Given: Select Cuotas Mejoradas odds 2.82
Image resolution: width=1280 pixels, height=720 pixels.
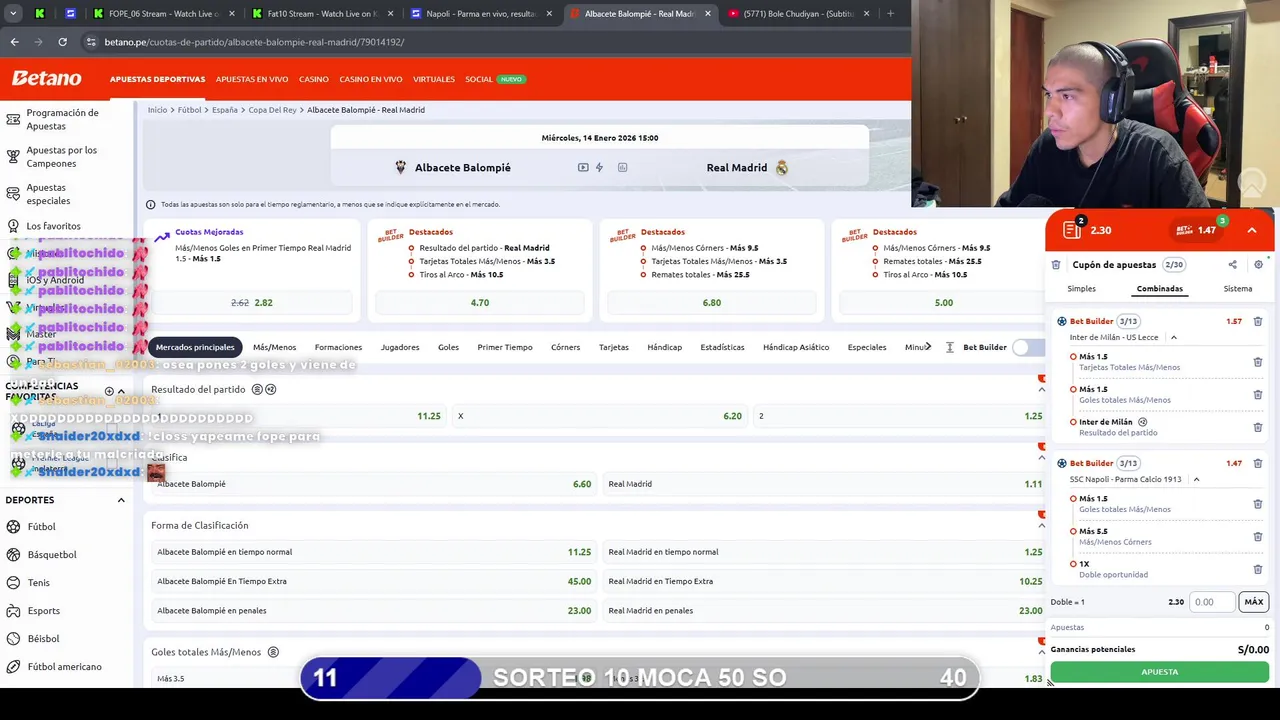Looking at the screenshot, I should (x=251, y=303).
